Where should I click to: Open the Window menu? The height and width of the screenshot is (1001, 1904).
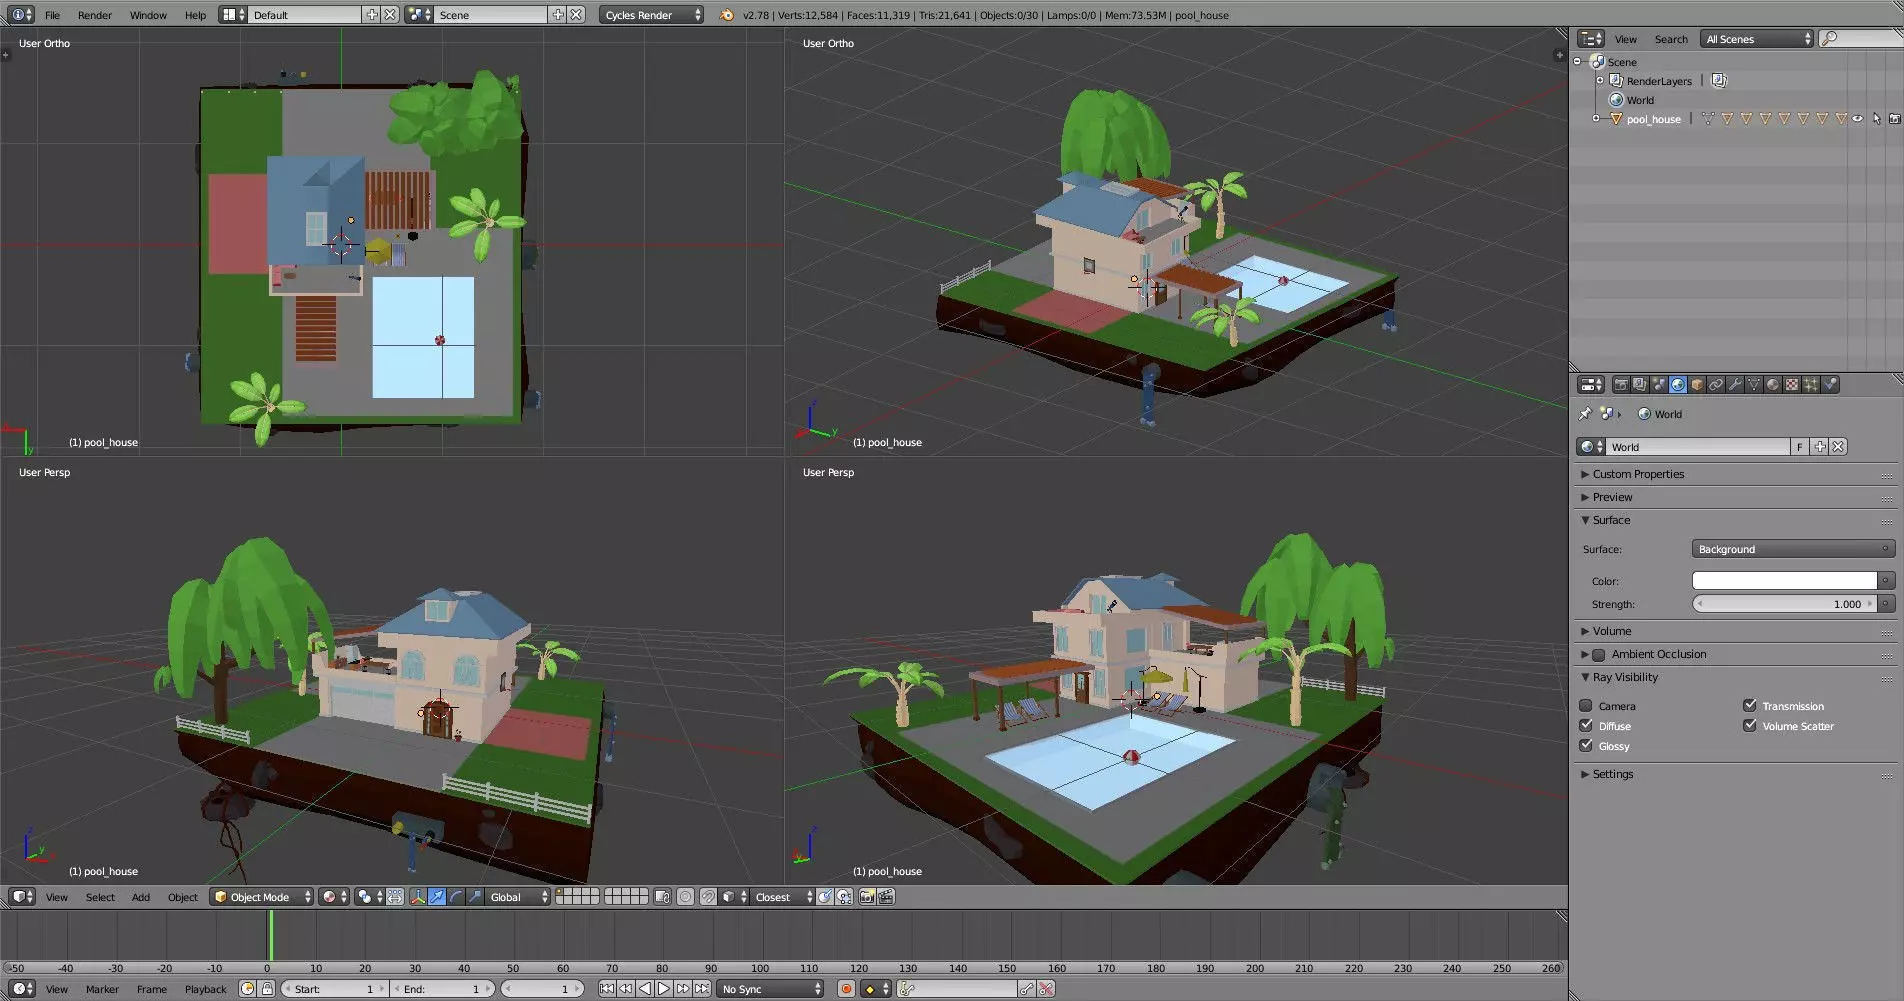point(148,15)
